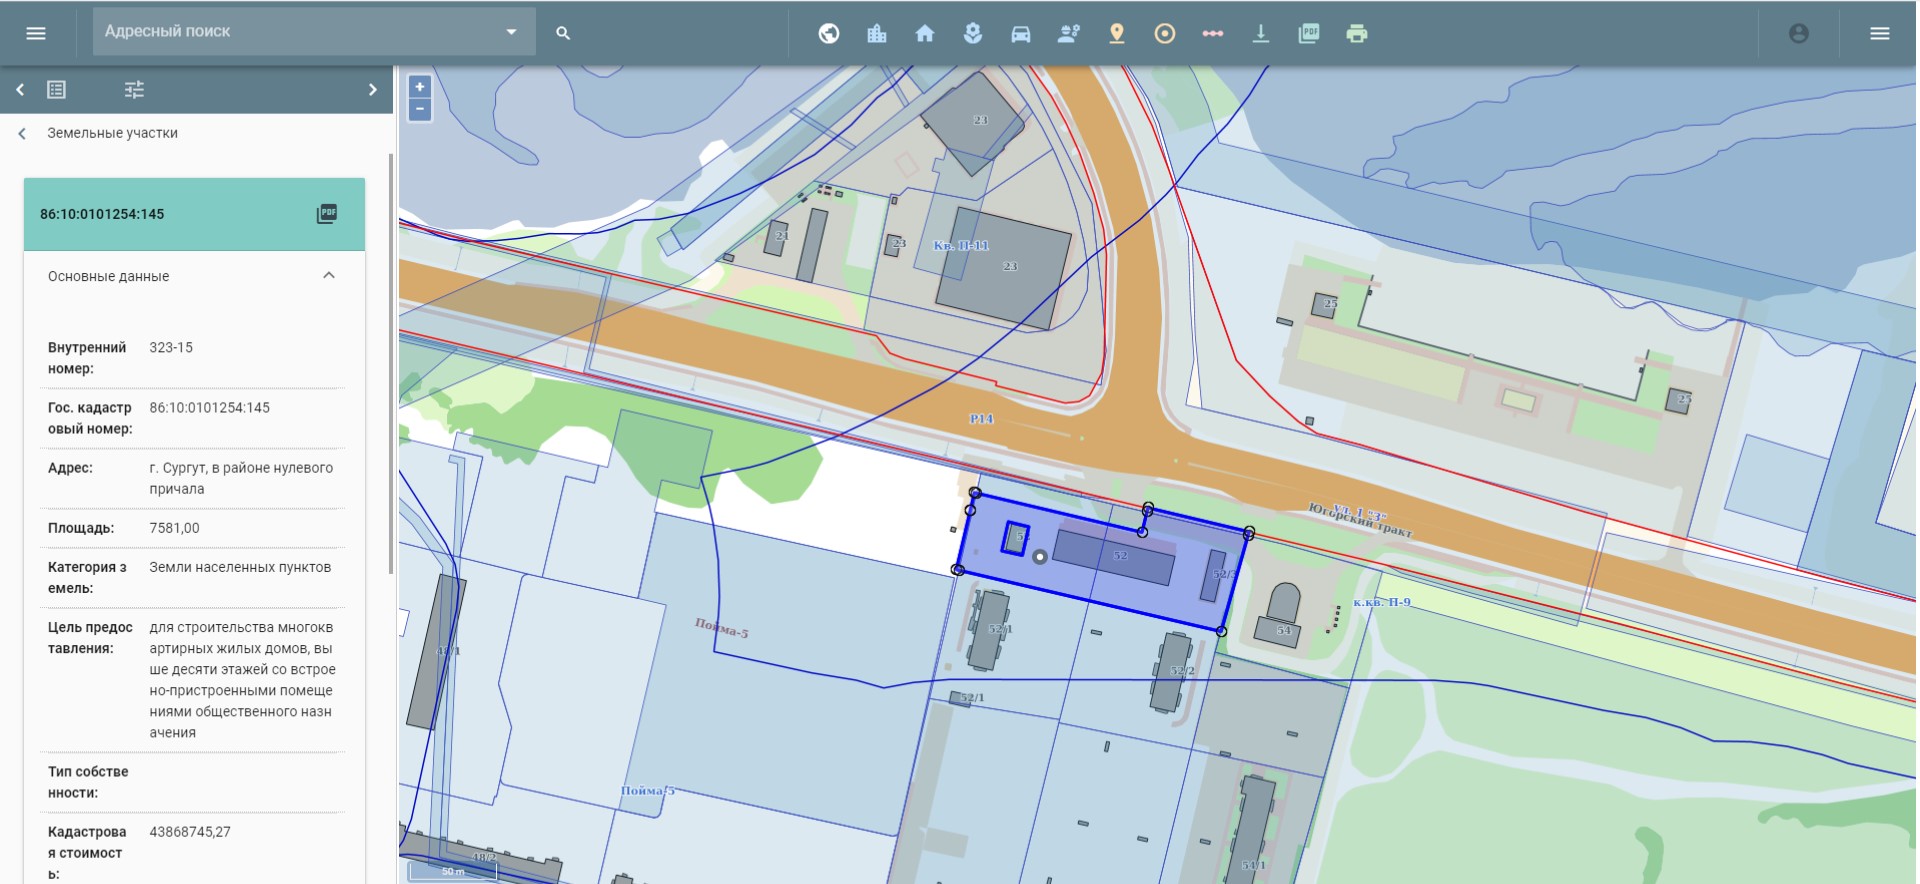Click the magnifier search icon
Screen dimensions: 1920x884
pyautogui.click(x=563, y=33)
